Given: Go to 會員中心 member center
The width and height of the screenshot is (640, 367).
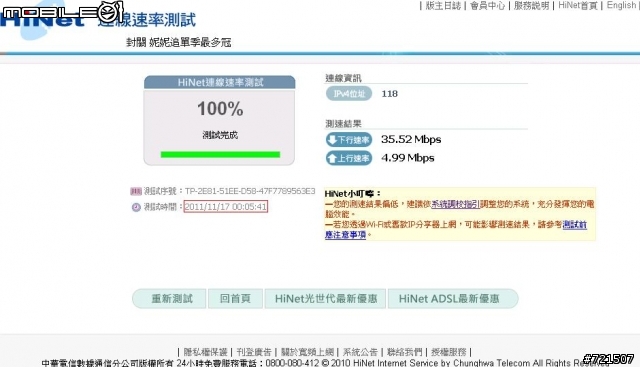Looking at the screenshot, I should (x=487, y=6).
